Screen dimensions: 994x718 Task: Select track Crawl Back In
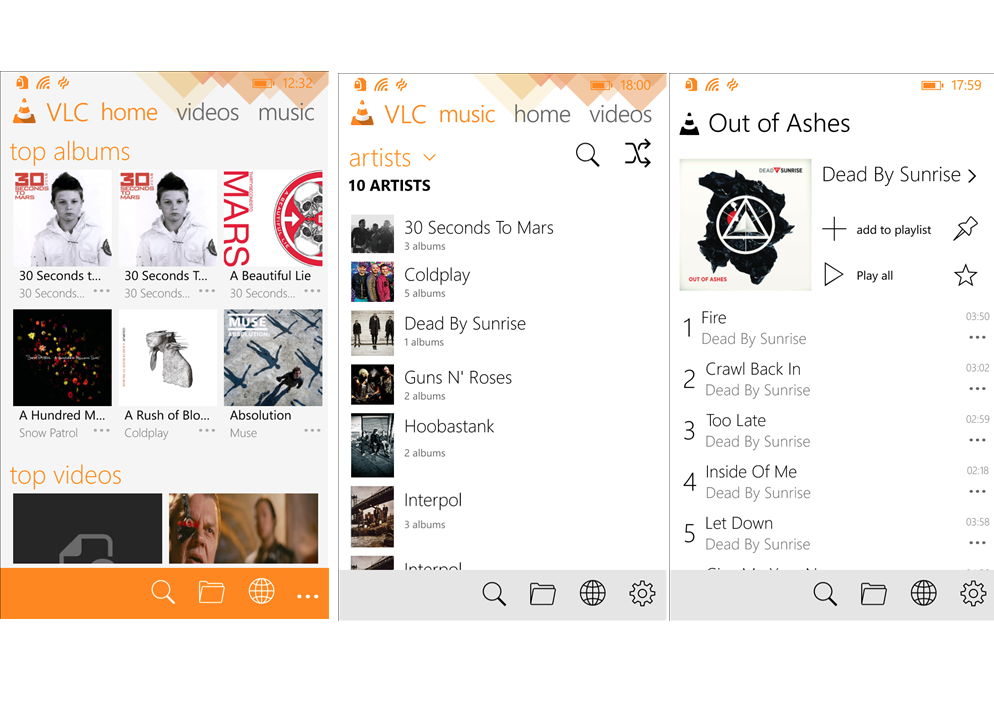click(x=752, y=369)
